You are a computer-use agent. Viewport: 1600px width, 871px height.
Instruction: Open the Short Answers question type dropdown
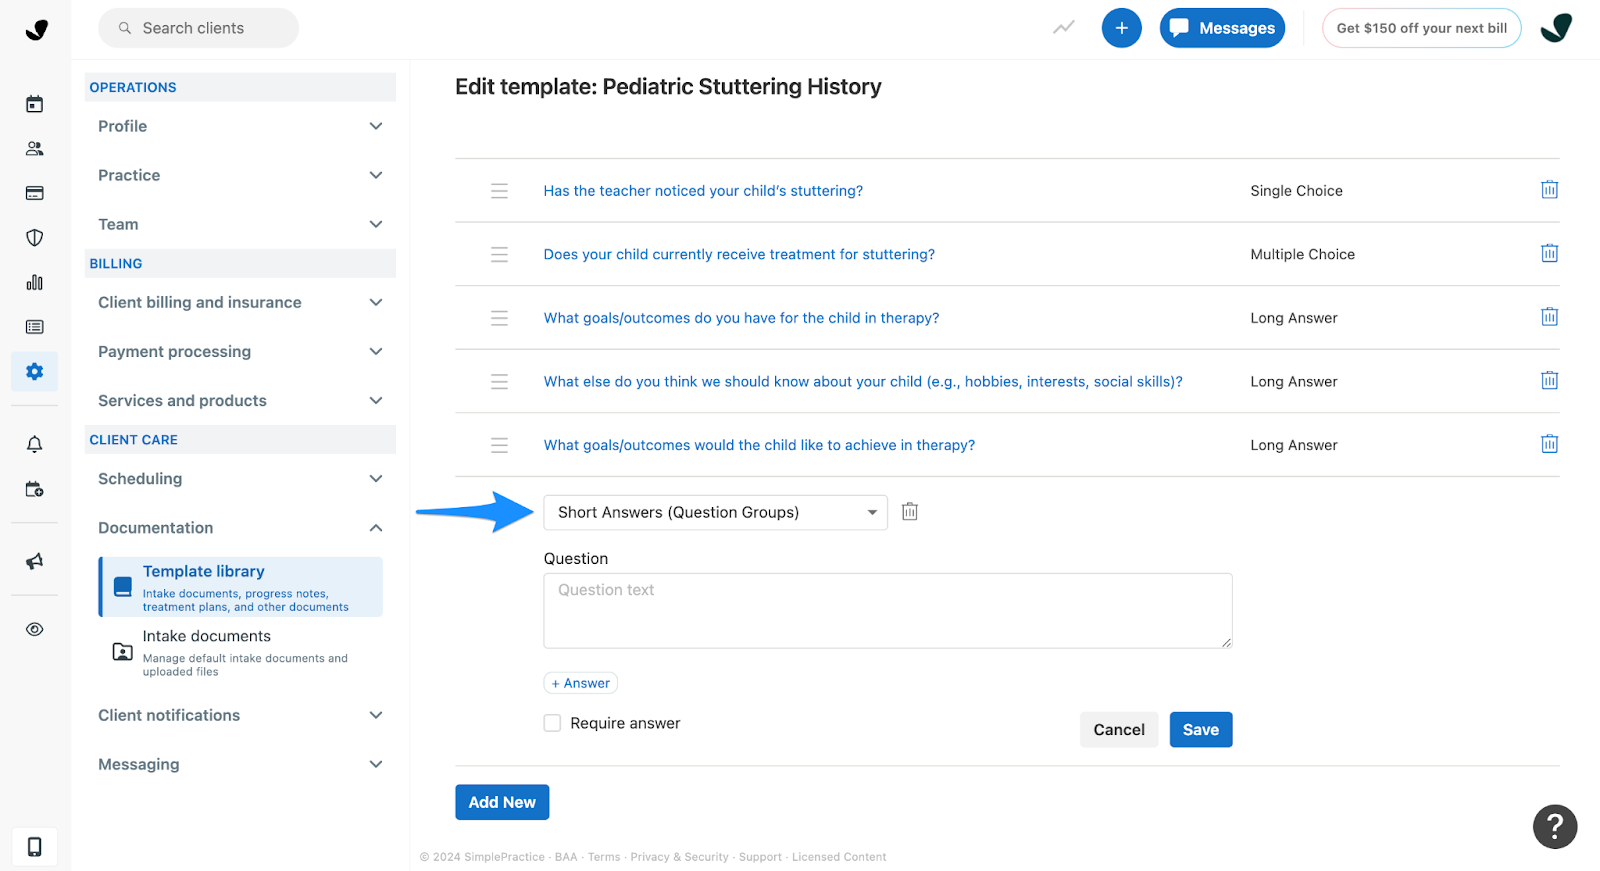[714, 512]
